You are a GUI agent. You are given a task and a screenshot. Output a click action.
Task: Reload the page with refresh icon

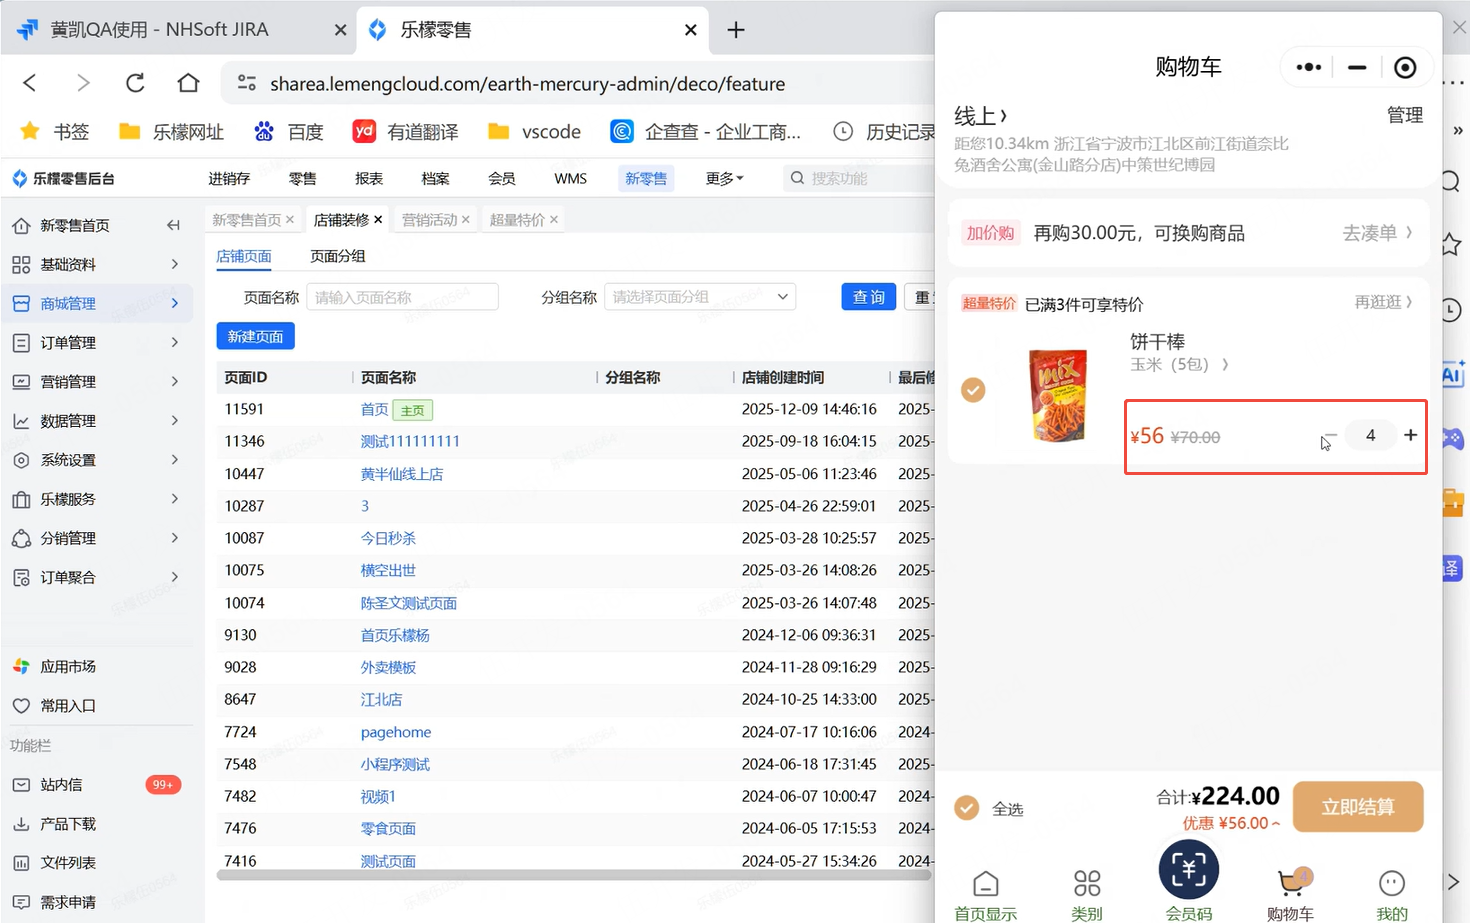coord(135,83)
